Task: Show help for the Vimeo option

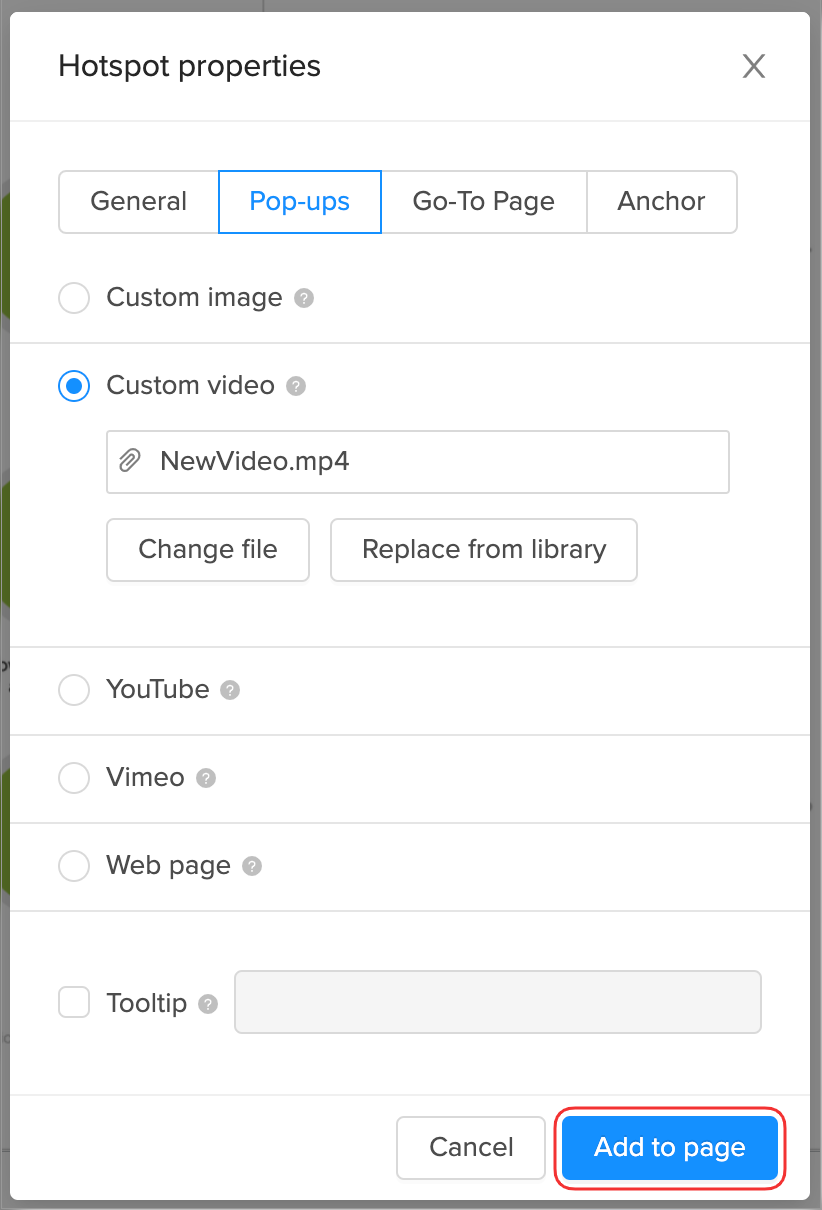Action: pos(206,778)
